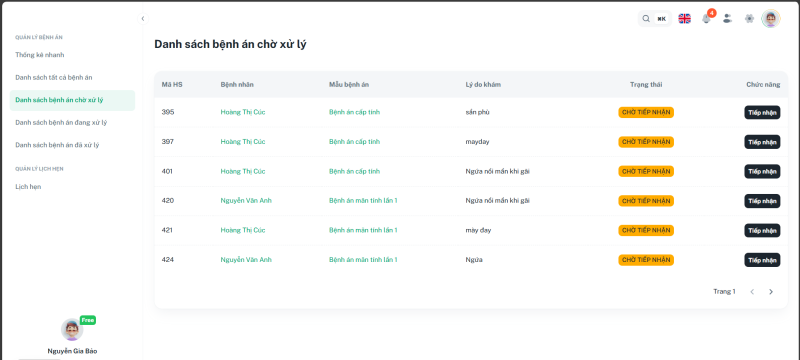Open patient Hoàng Thị Cúc in row 397
Viewport: 800px width, 360px height.
[x=243, y=142]
